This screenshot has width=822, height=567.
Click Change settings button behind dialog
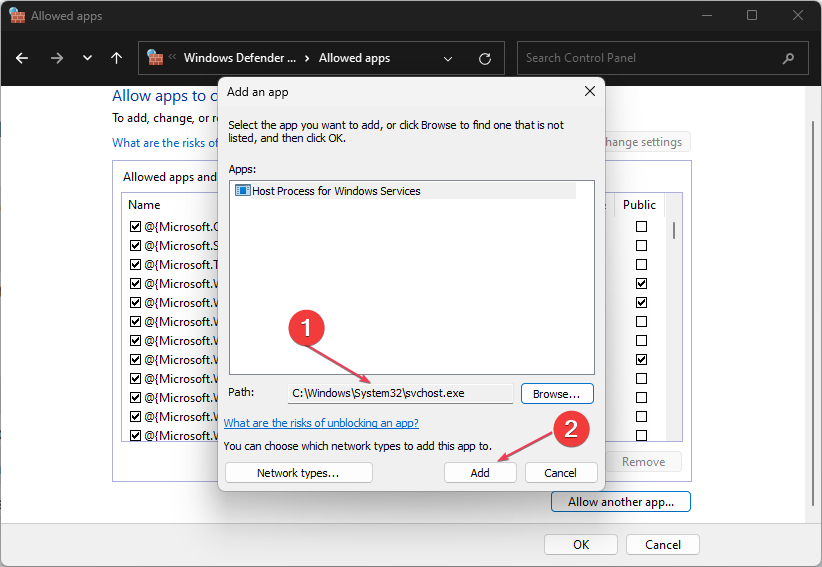(x=647, y=142)
